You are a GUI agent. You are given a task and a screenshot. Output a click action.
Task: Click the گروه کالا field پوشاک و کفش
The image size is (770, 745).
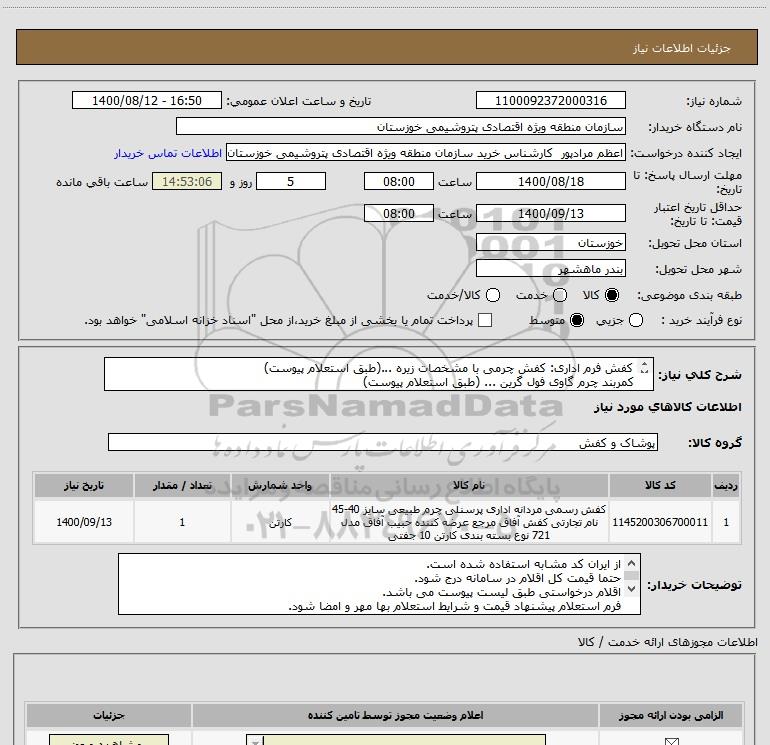(x=383, y=442)
